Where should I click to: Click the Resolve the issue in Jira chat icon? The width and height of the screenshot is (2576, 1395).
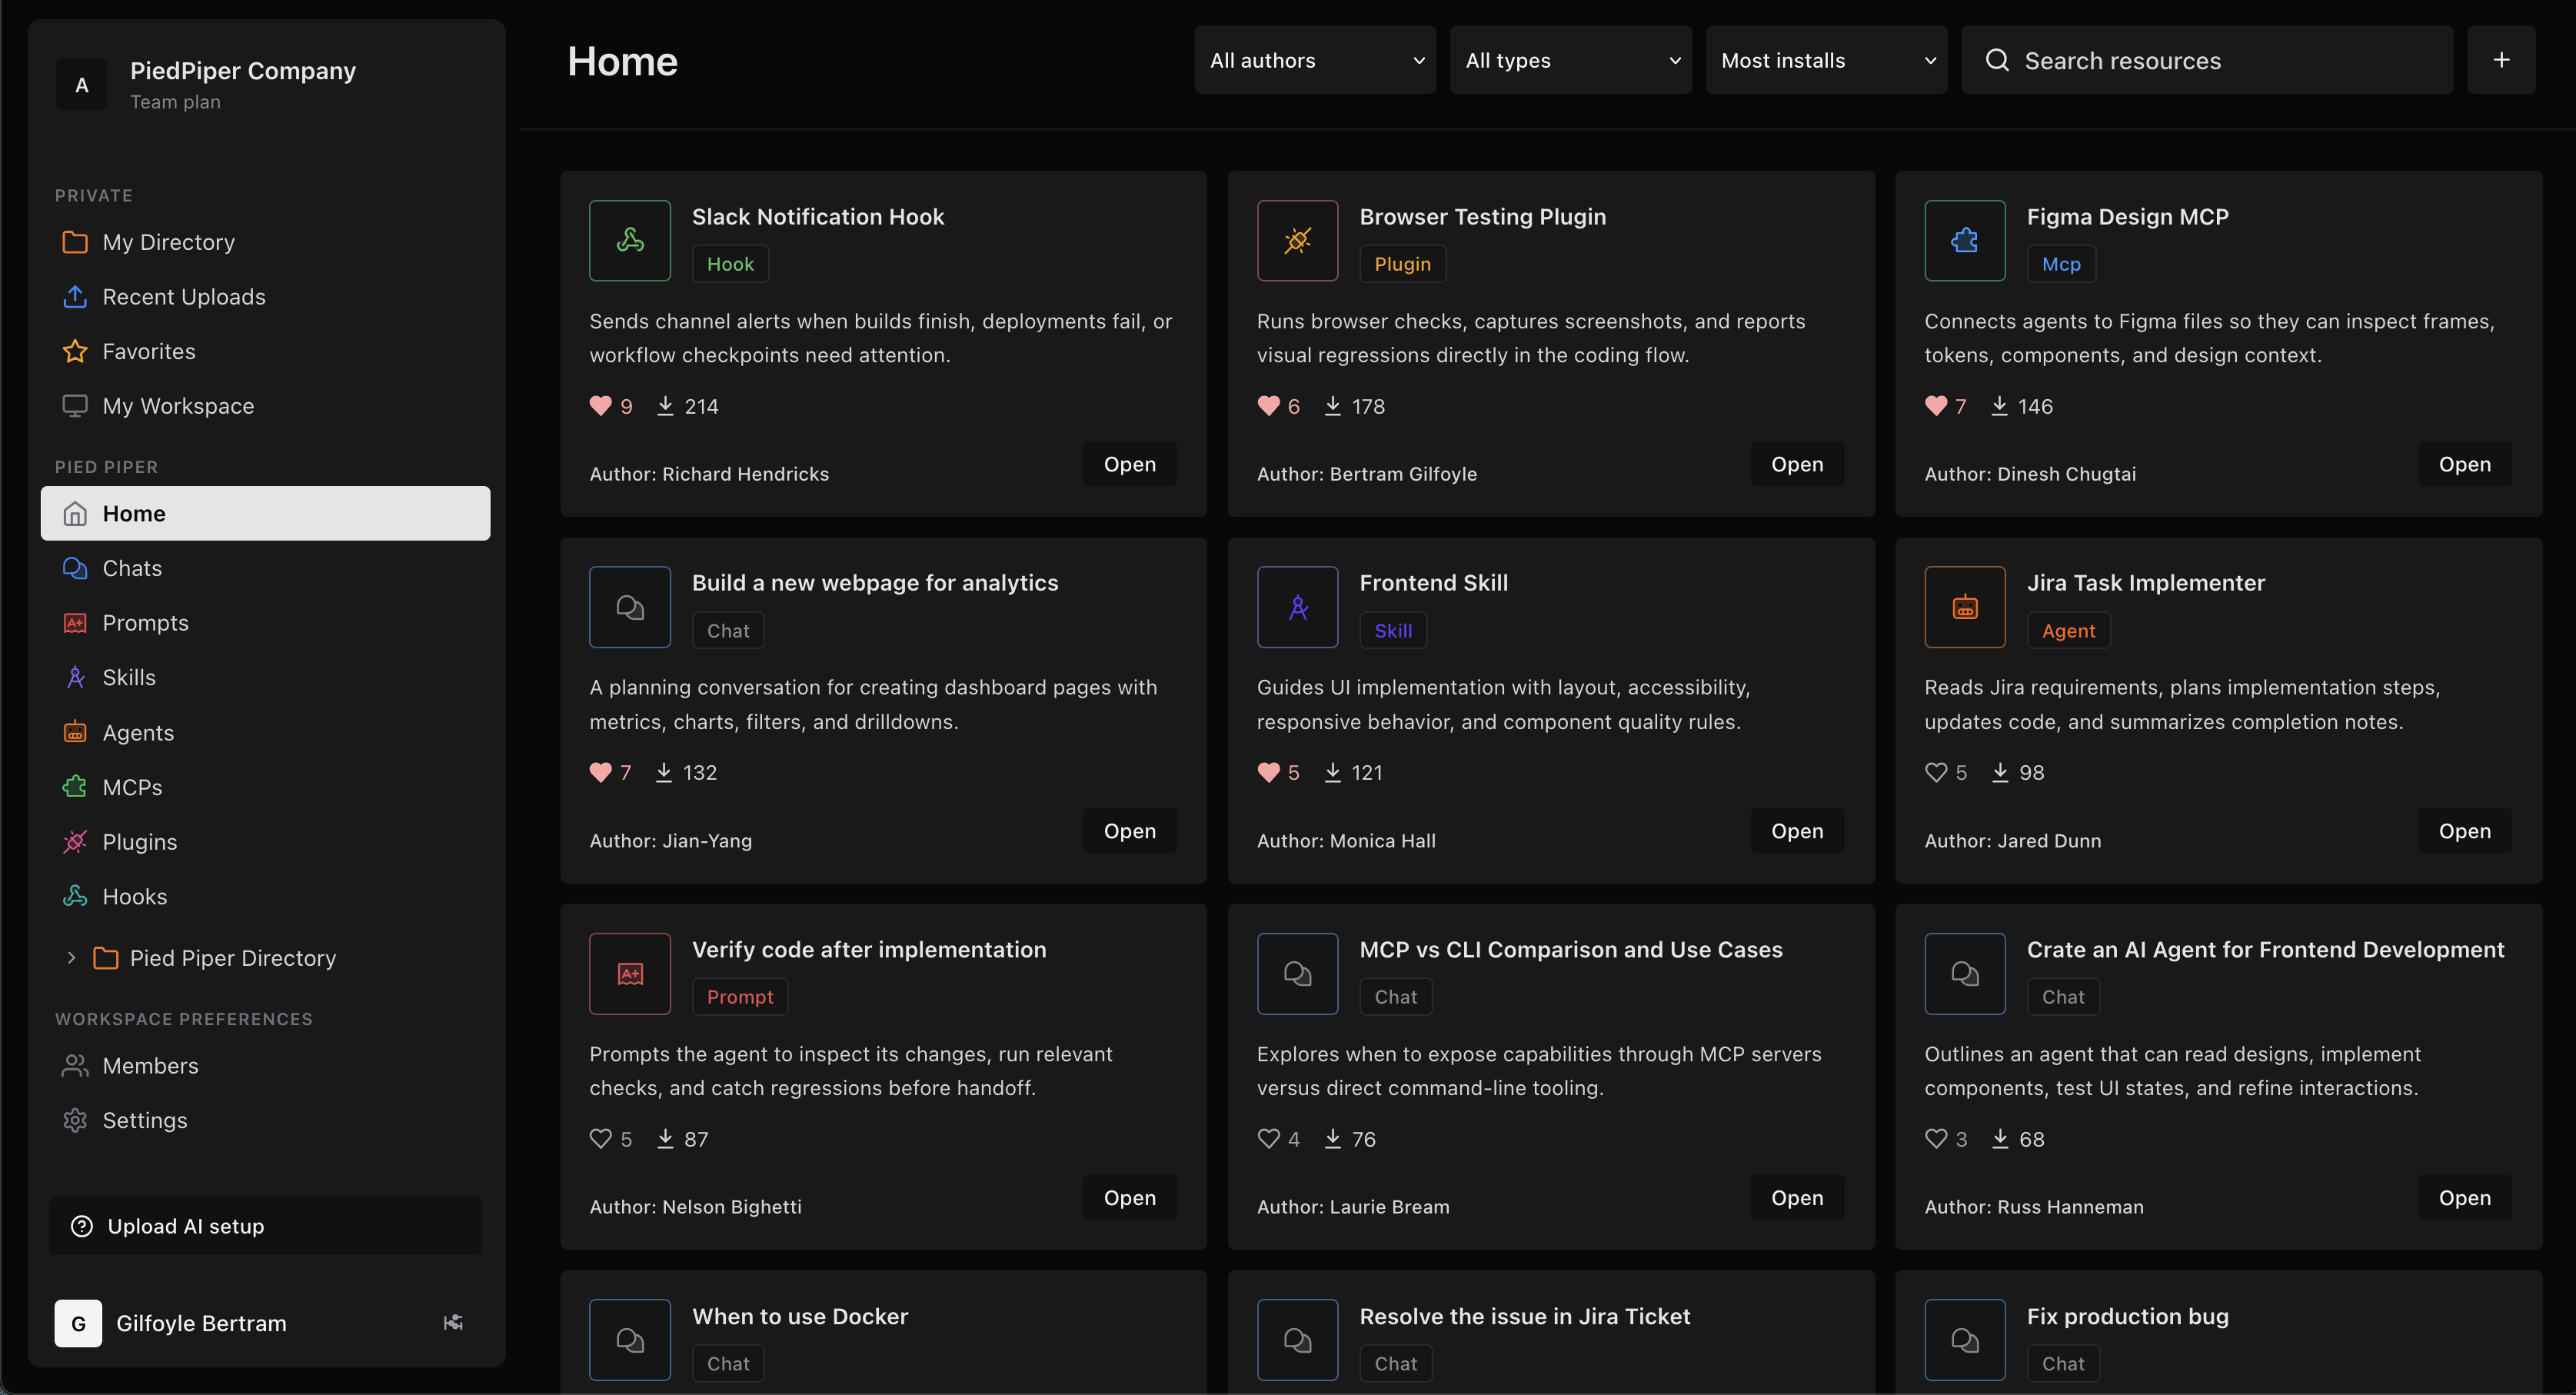tap(1297, 1340)
